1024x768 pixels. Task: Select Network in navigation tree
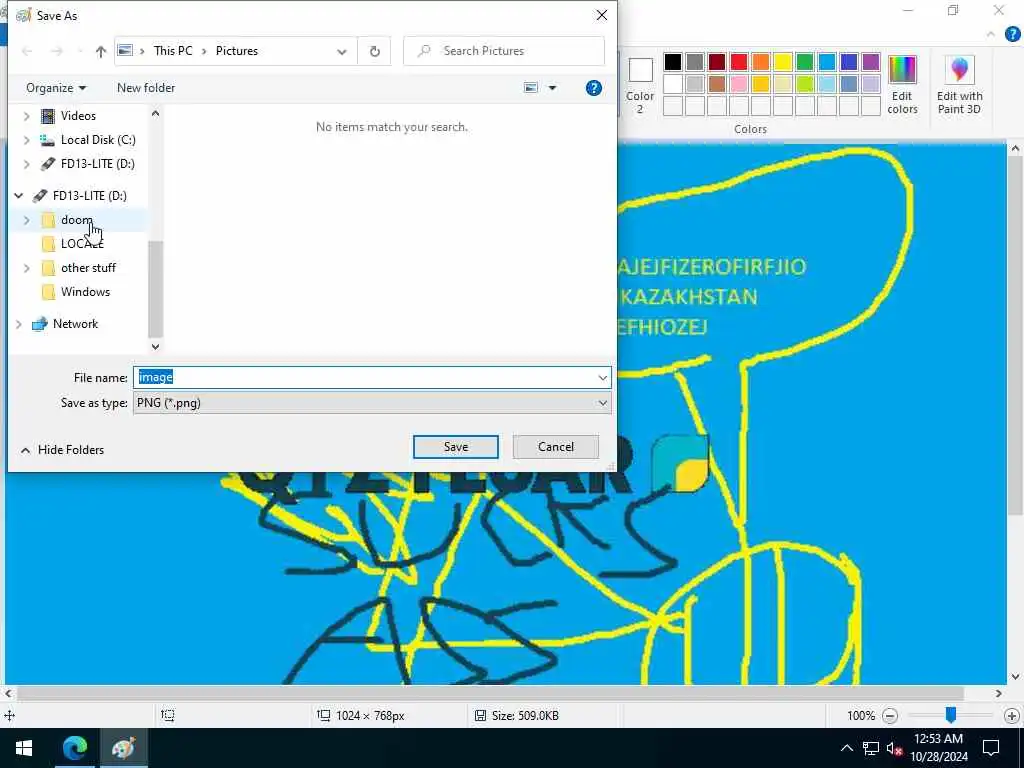(x=75, y=324)
